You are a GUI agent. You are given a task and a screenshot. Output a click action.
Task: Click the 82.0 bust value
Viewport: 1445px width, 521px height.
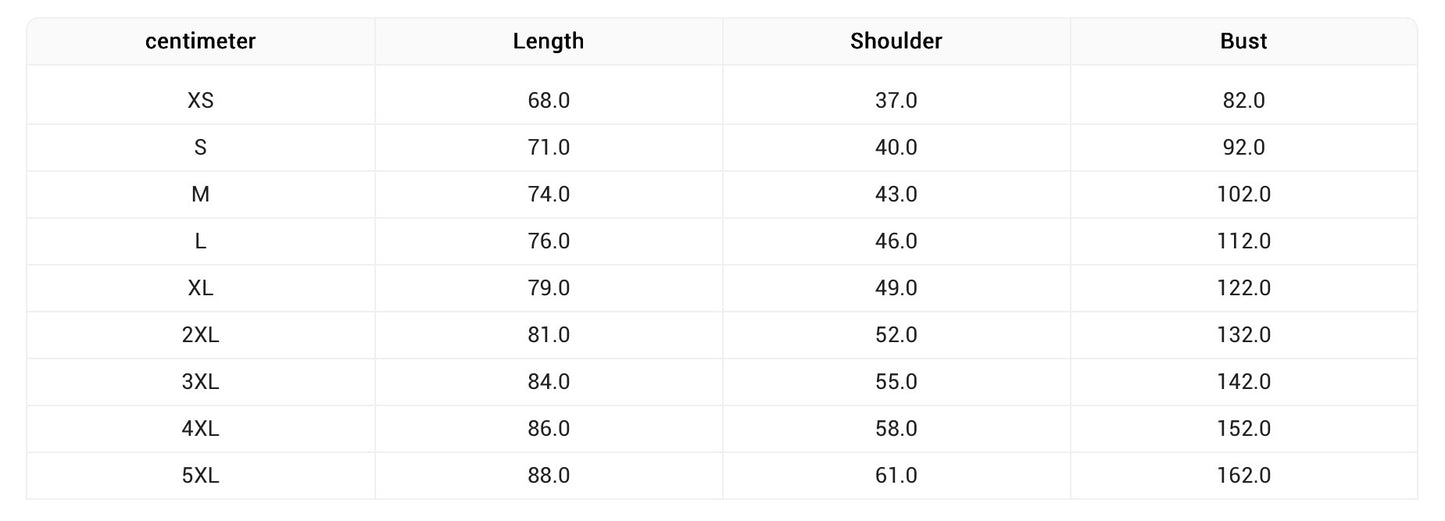(x=1243, y=100)
